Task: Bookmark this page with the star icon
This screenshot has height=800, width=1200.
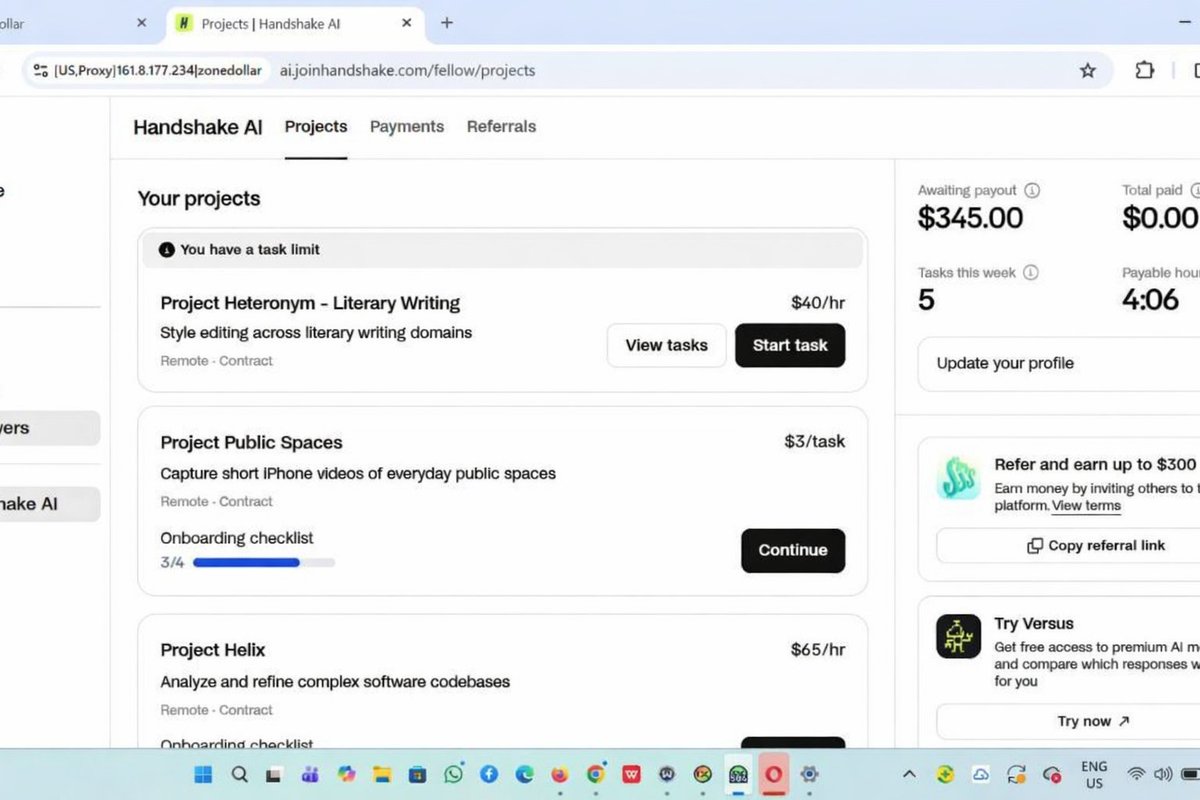Action: pyautogui.click(x=1087, y=71)
